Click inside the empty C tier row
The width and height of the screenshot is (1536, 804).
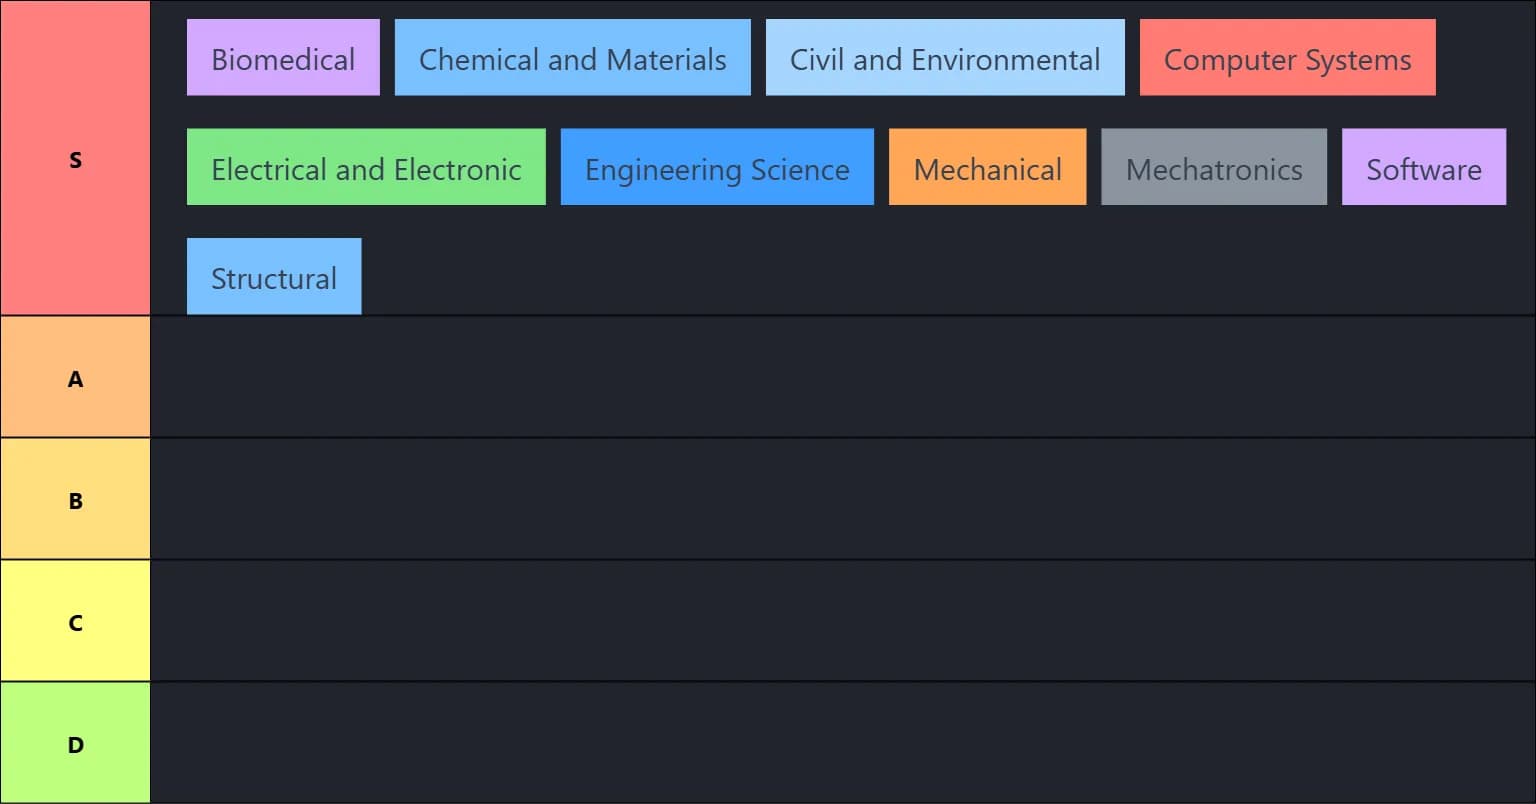[x=842, y=621]
